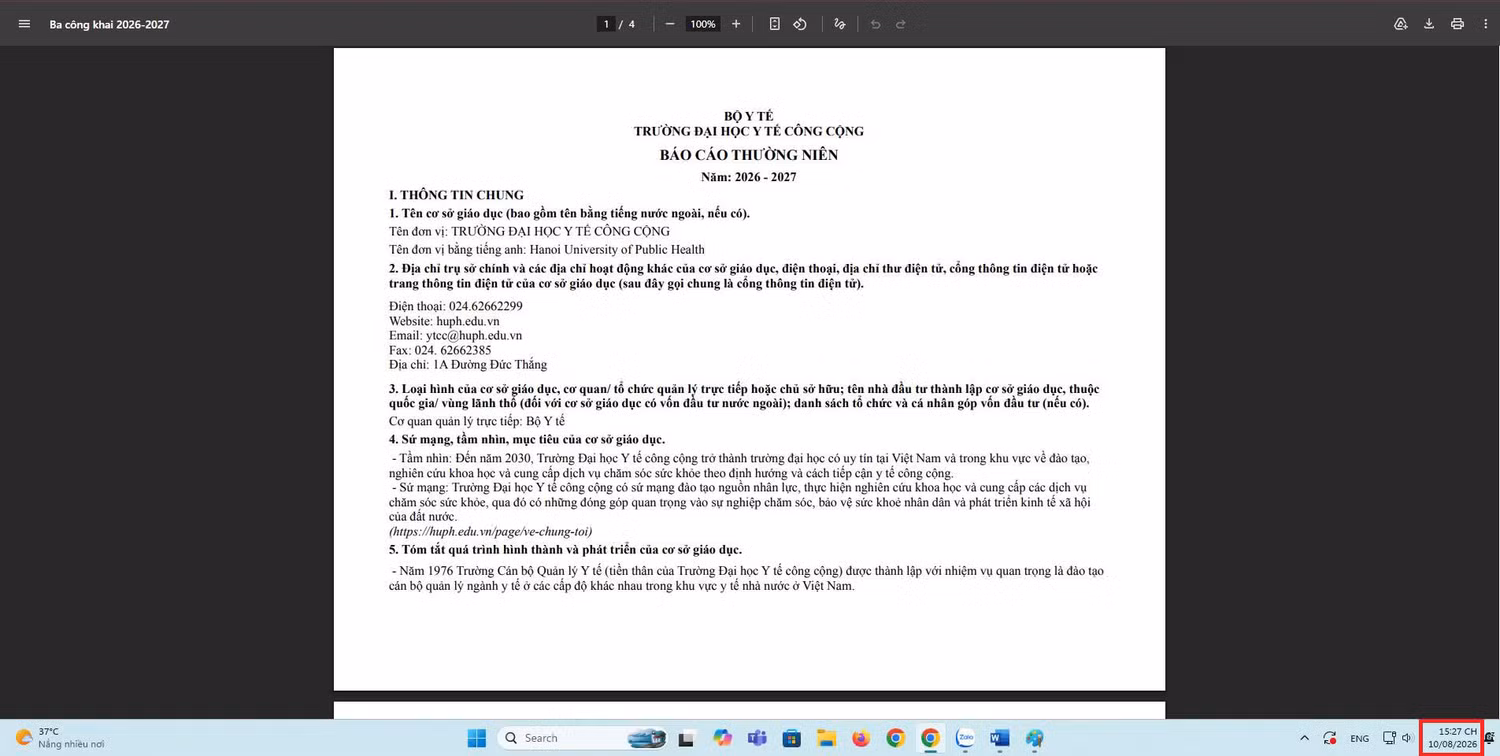Screen dimensions: 1500x756
Task: Select the draw annotation tool
Action: [x=840, y=24]
